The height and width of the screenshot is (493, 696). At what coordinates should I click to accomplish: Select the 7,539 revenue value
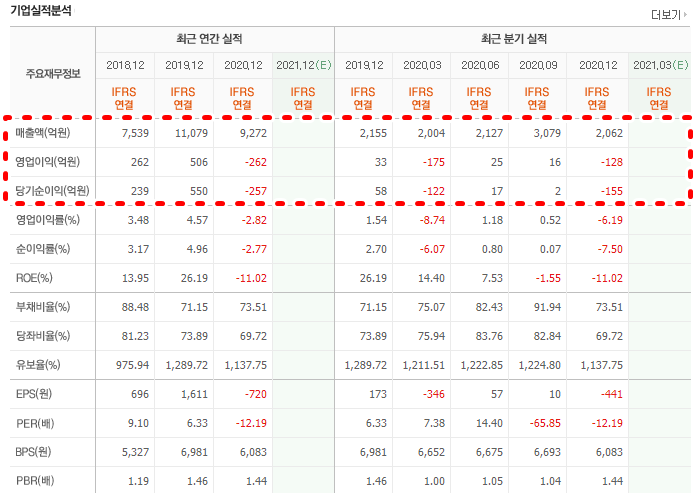tap(135, 133)
